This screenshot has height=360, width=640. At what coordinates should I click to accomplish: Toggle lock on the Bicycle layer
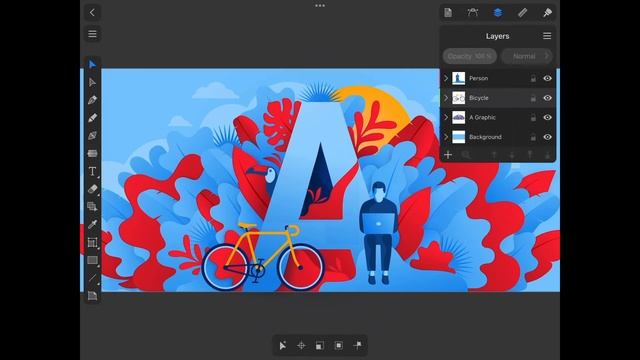pyautogui.click(x=533, y=98)
